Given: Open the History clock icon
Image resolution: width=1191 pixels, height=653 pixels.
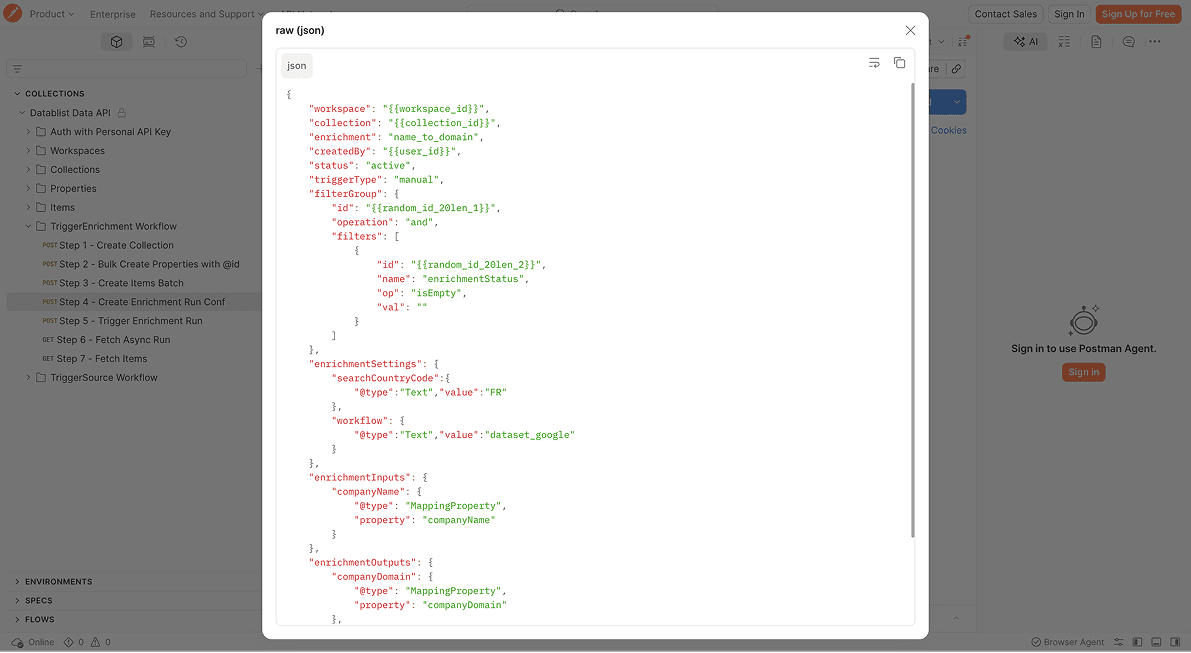Looking at the screenshot, I should (181, 42).
